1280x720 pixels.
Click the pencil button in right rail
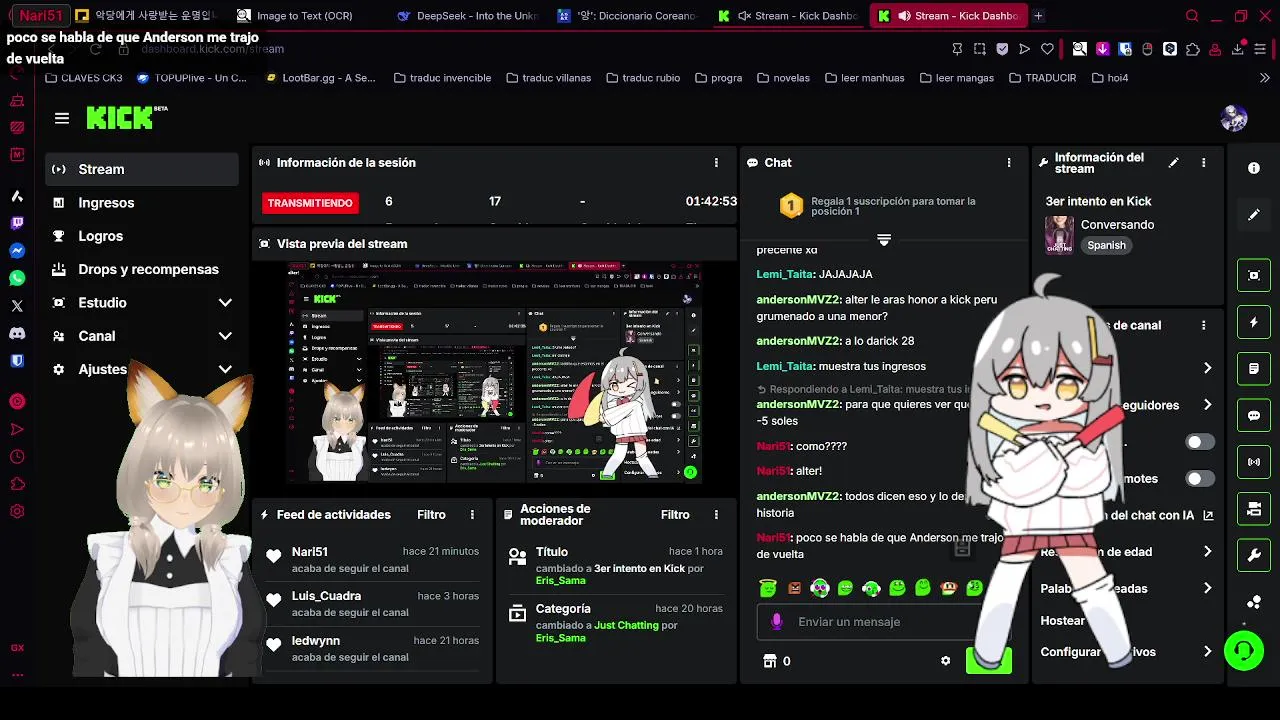click(x=1254, y=215)
